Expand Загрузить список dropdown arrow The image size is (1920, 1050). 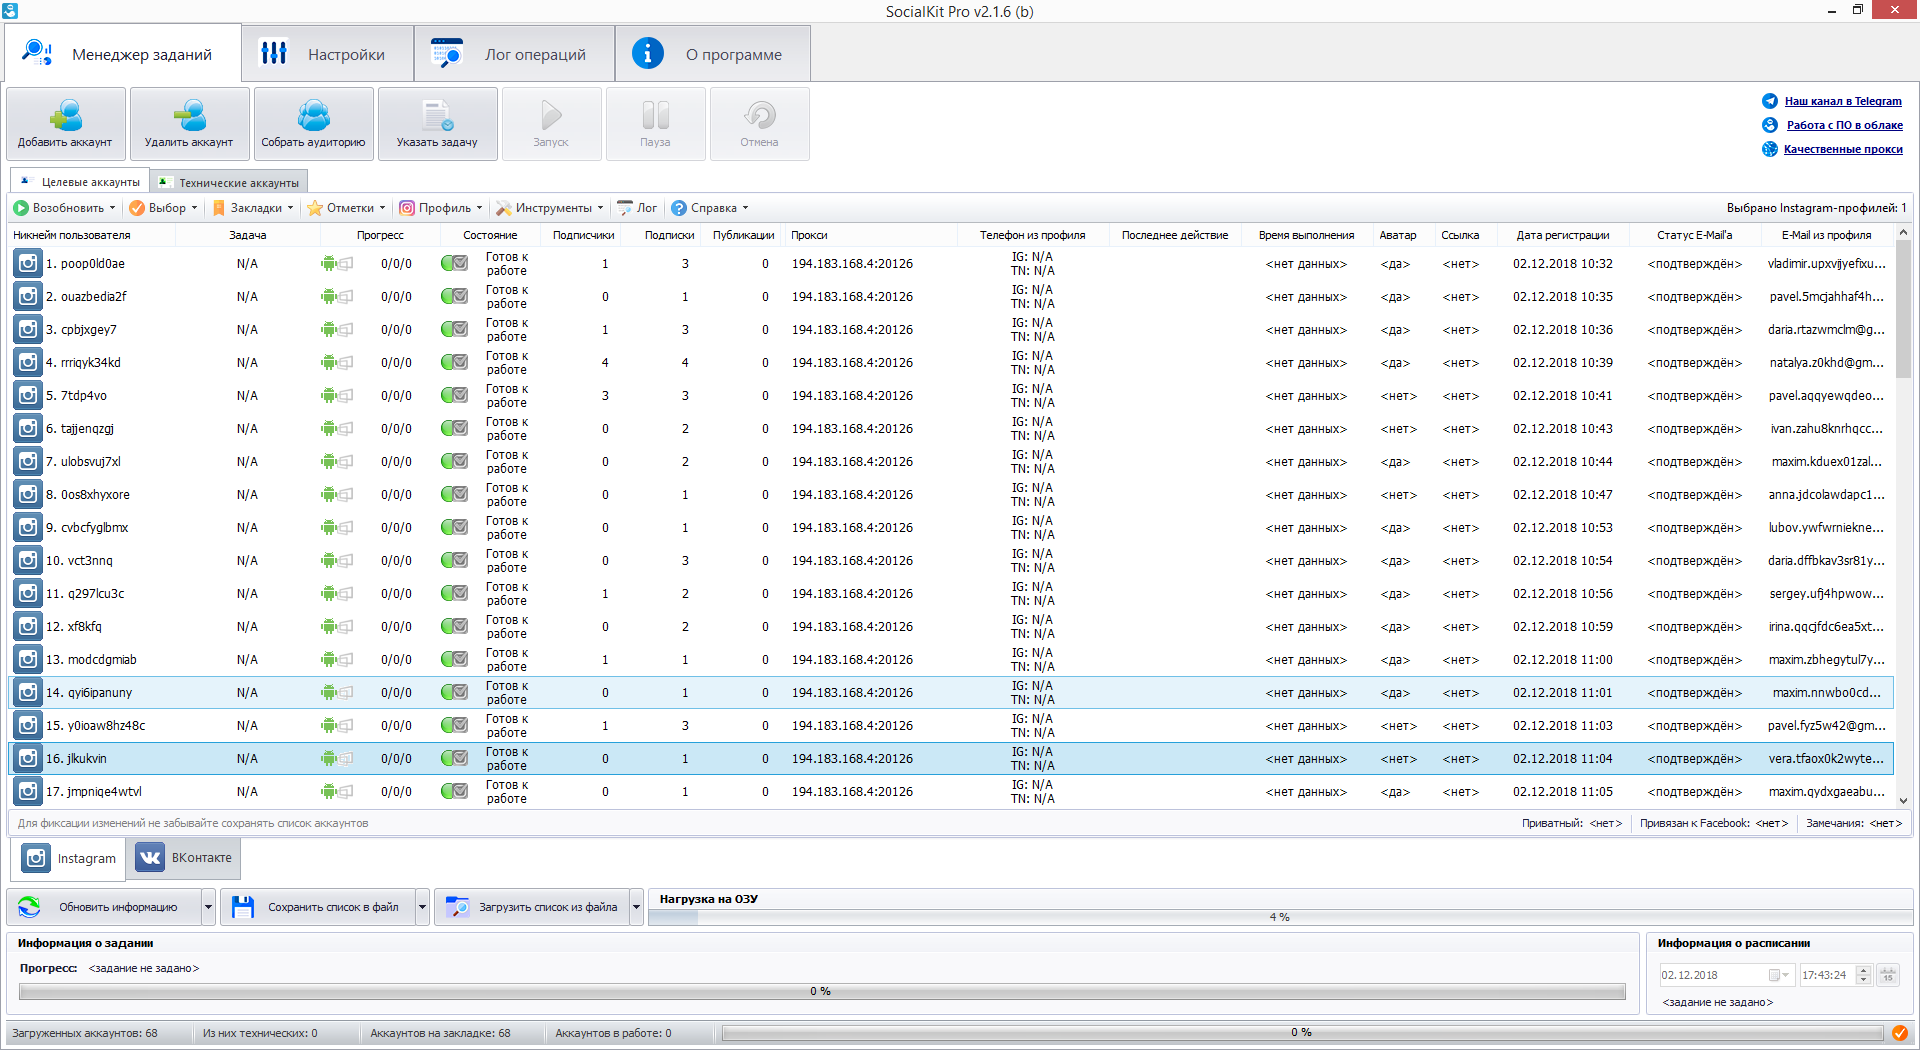coord(637,907)
